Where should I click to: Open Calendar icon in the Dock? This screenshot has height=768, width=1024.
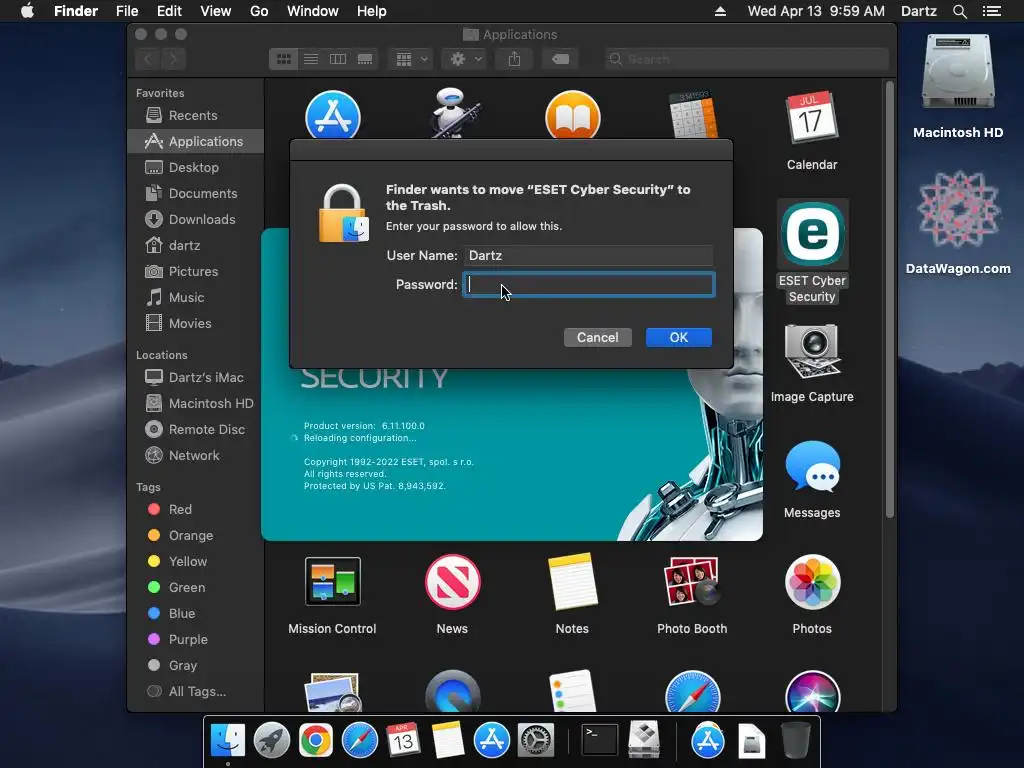coord(403,740)
